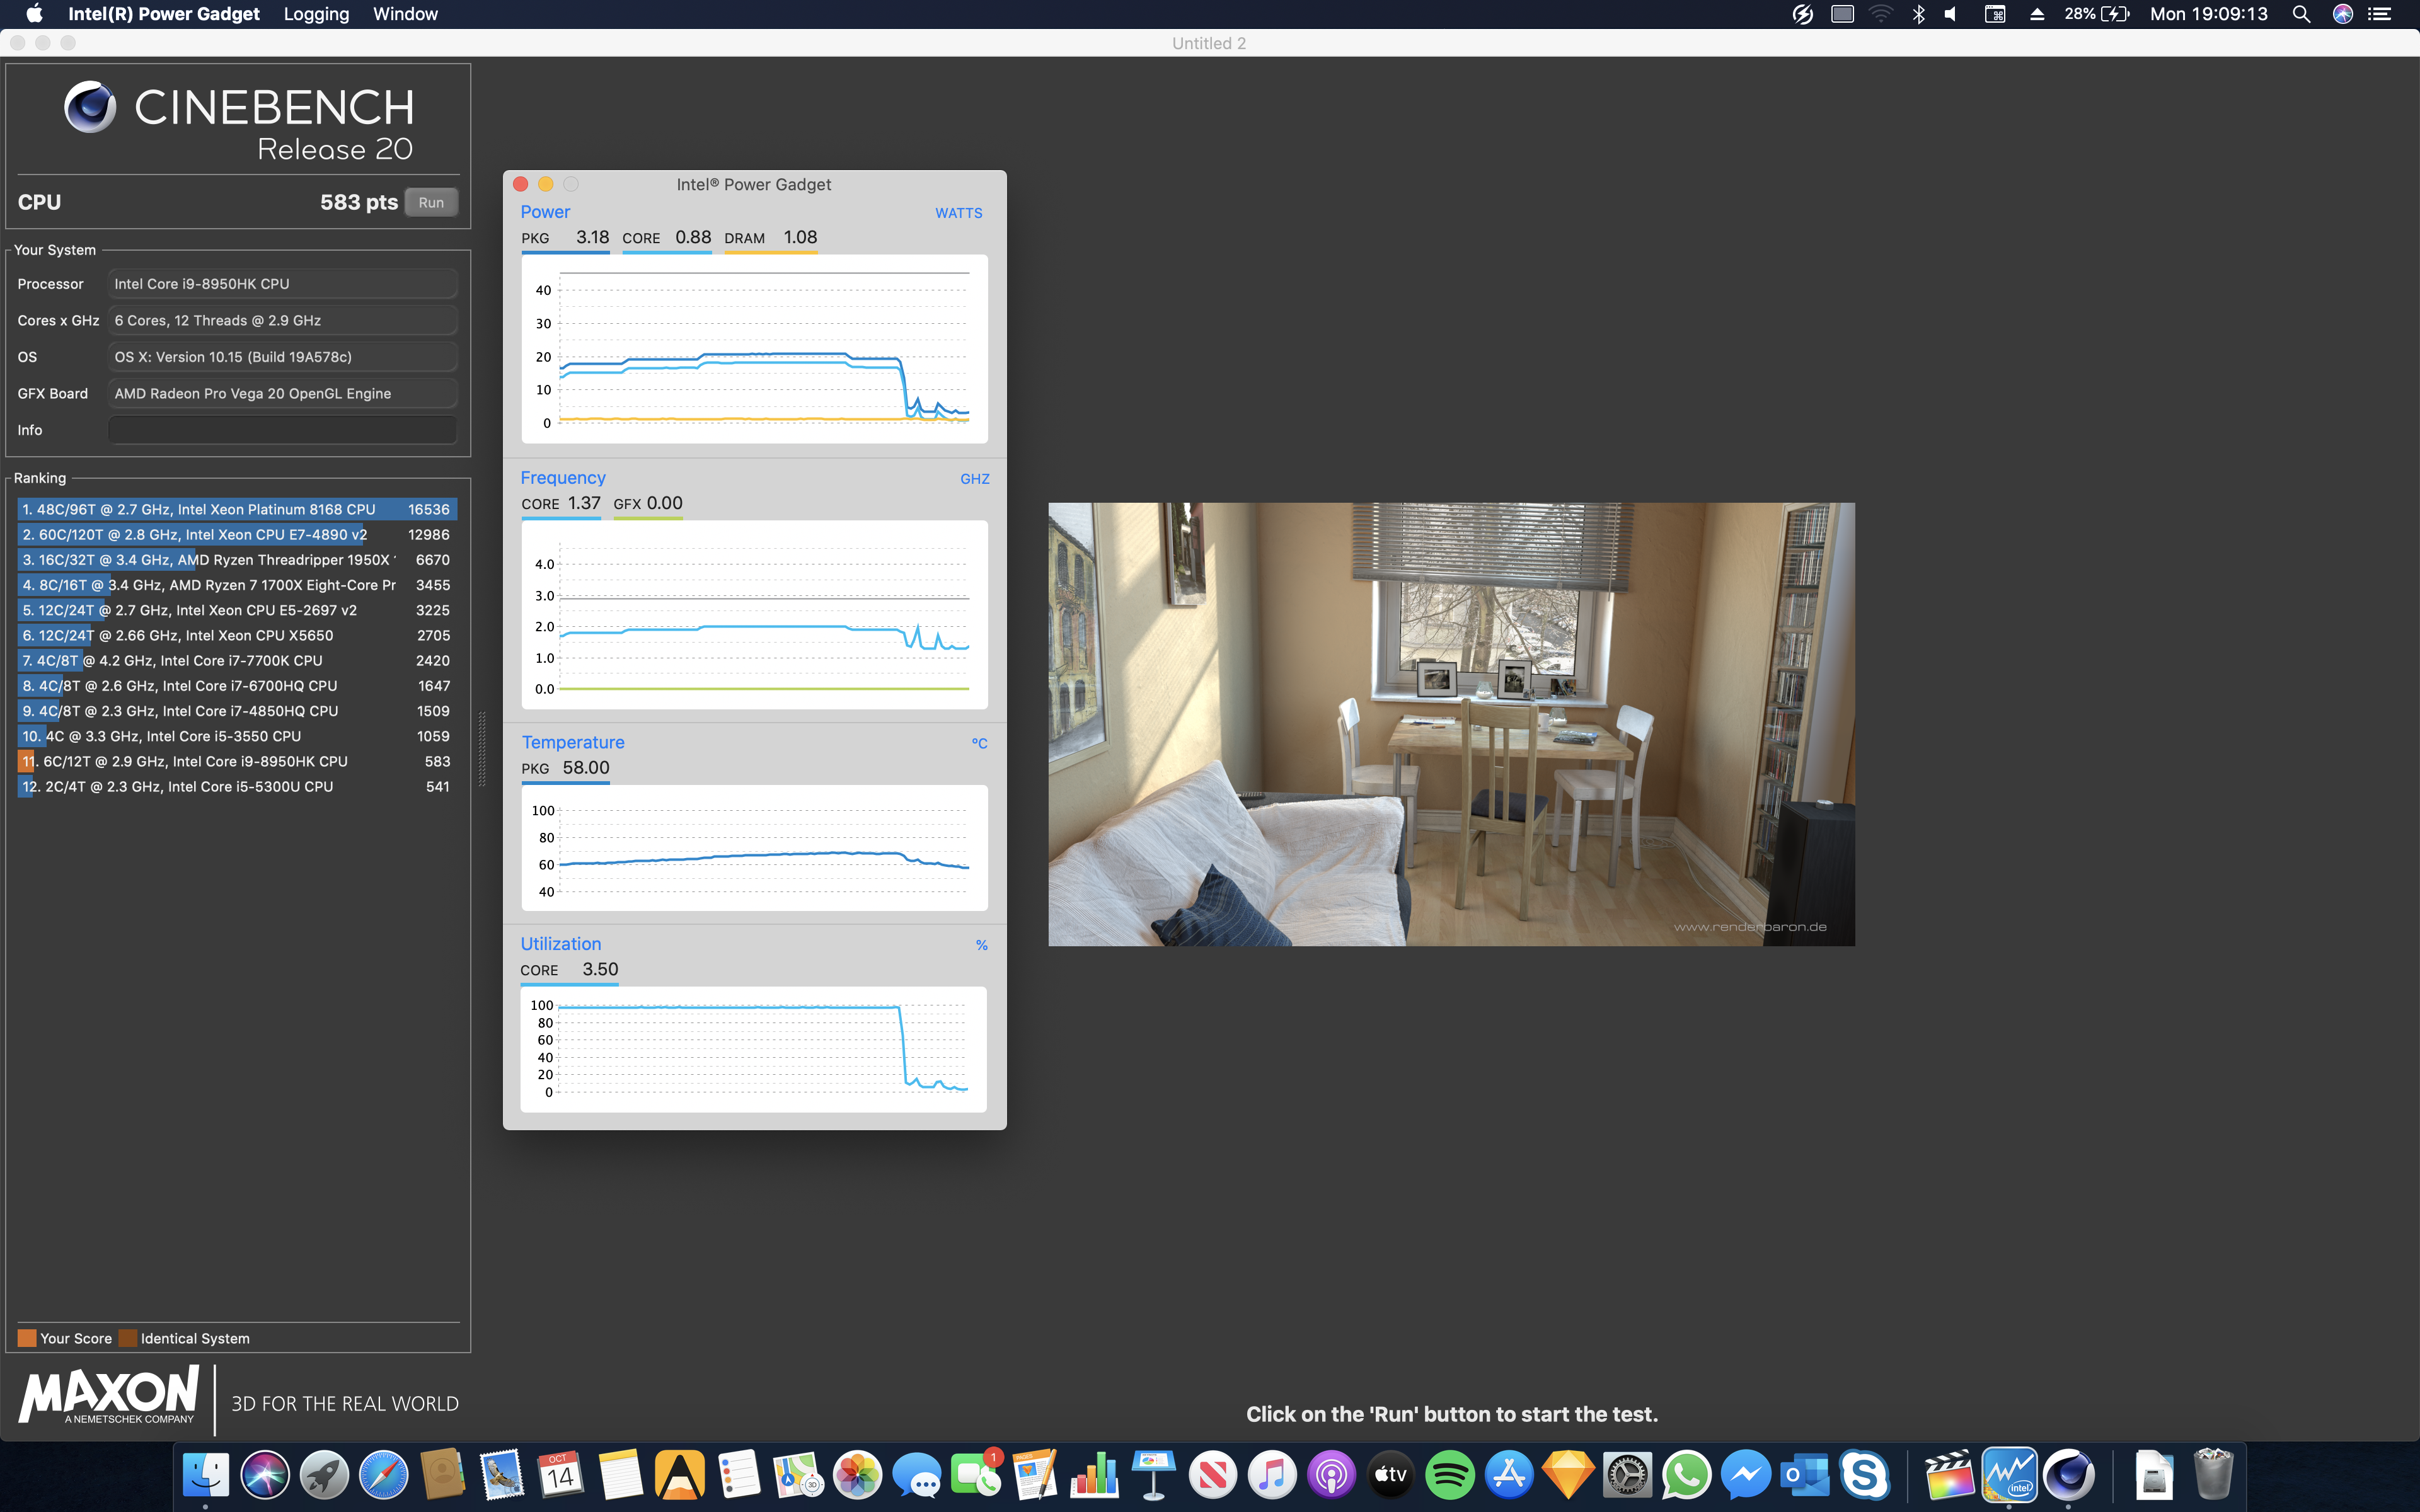
Task: Click the DRAM power value 1.08
Action: 800,237
